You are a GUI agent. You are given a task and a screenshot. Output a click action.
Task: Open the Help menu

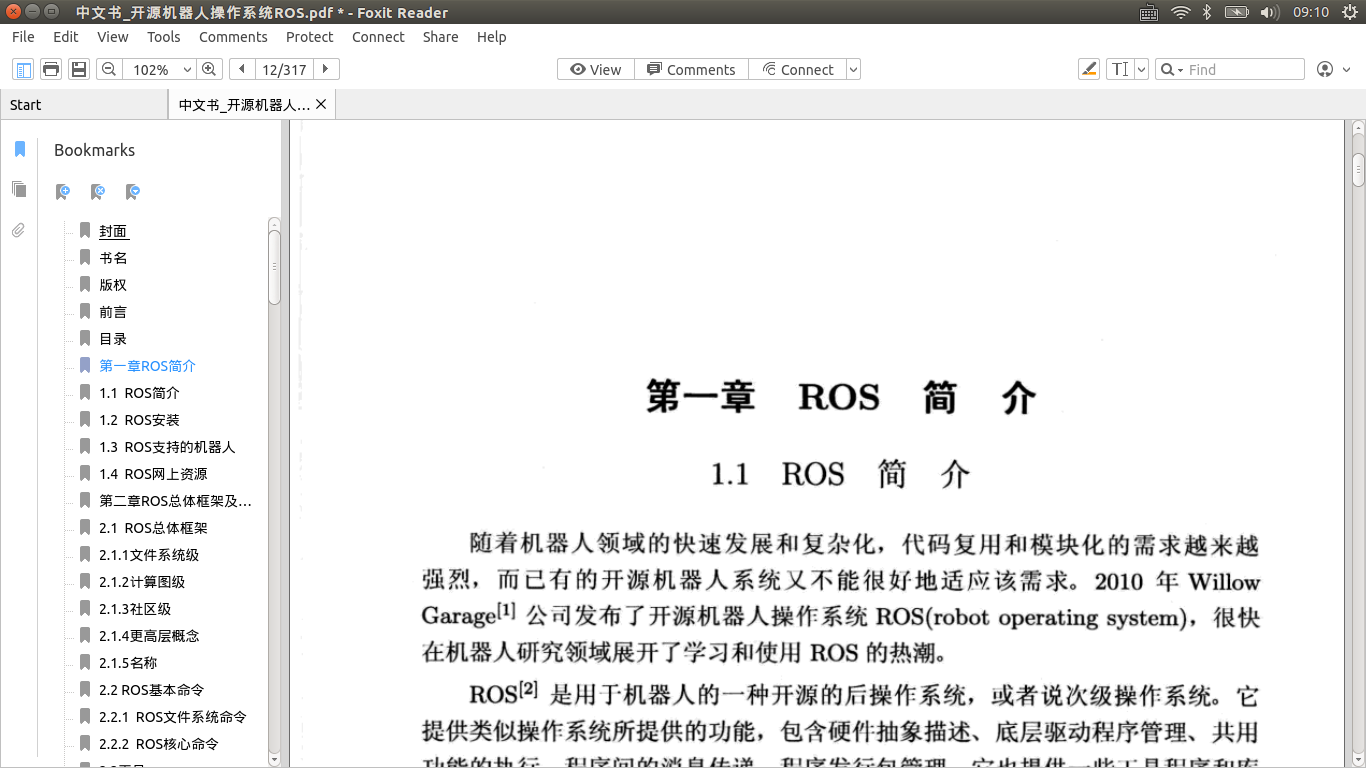491,37
